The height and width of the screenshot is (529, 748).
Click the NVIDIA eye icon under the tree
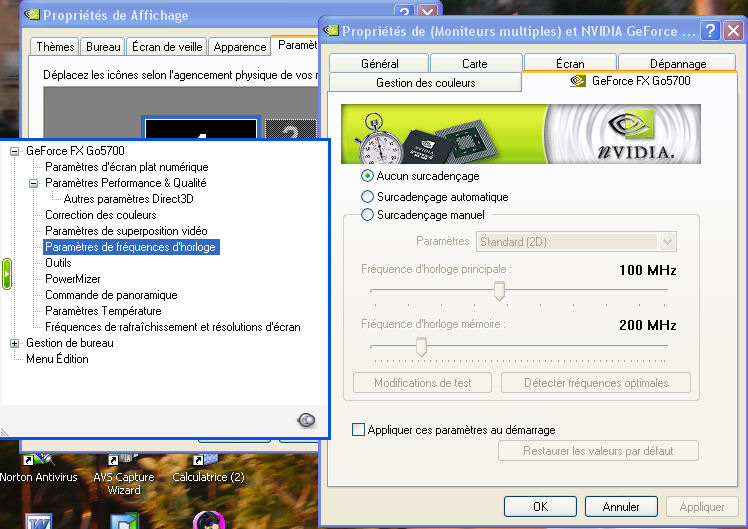306,420
